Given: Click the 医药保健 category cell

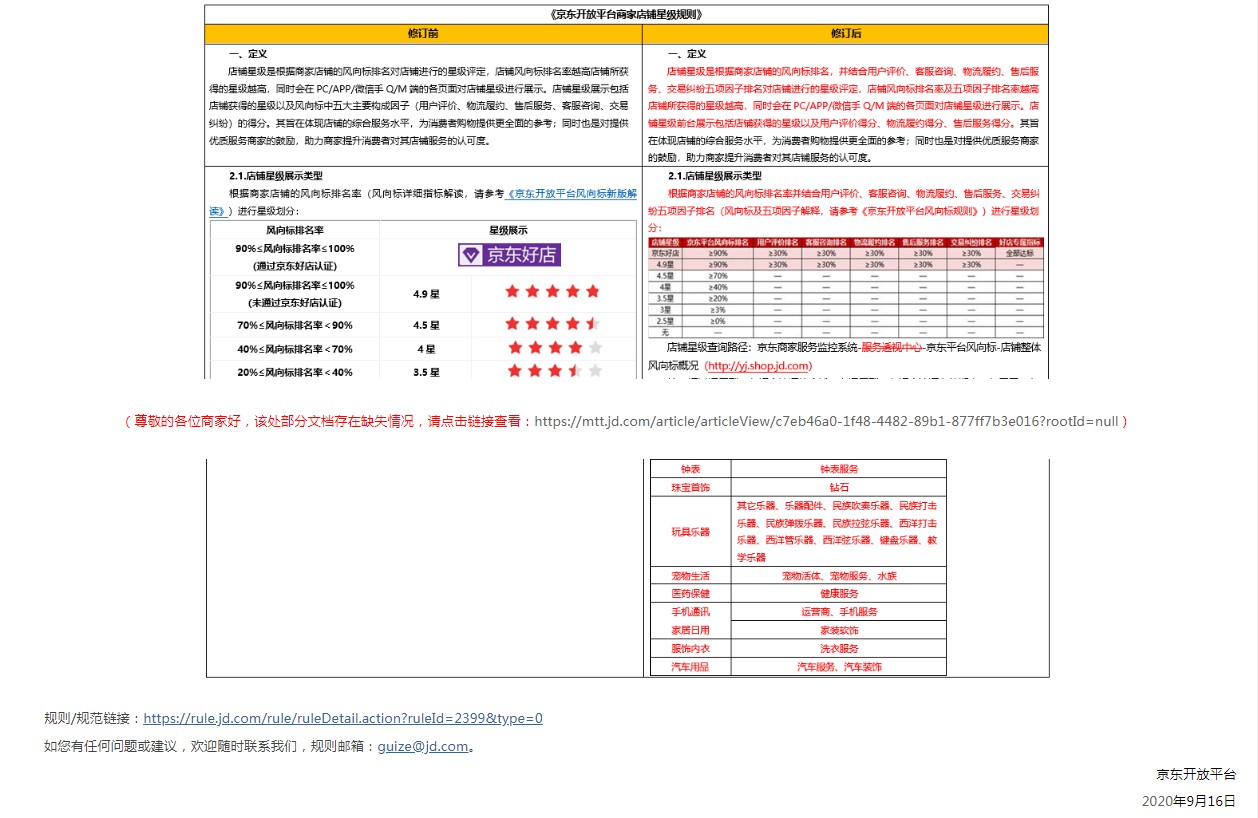Looking at the screenshot, I should point(691,594).
